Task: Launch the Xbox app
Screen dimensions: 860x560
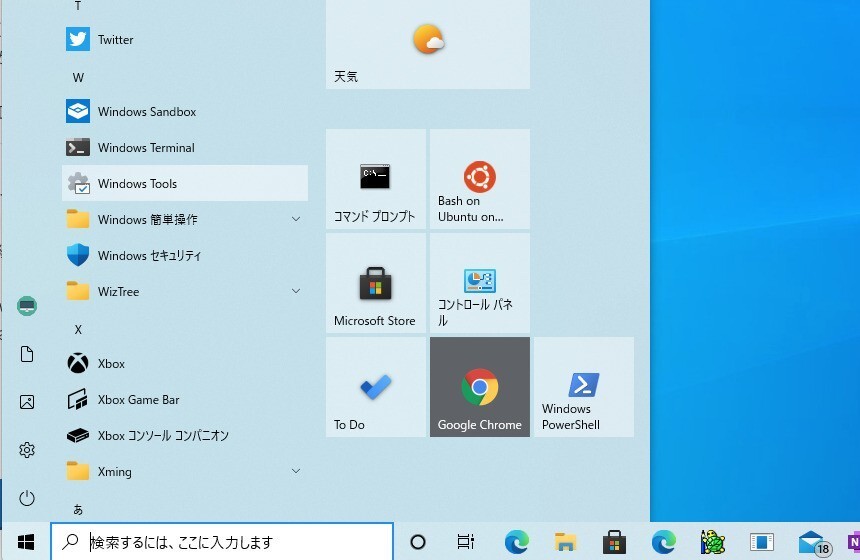Action: tap(111, 364)
